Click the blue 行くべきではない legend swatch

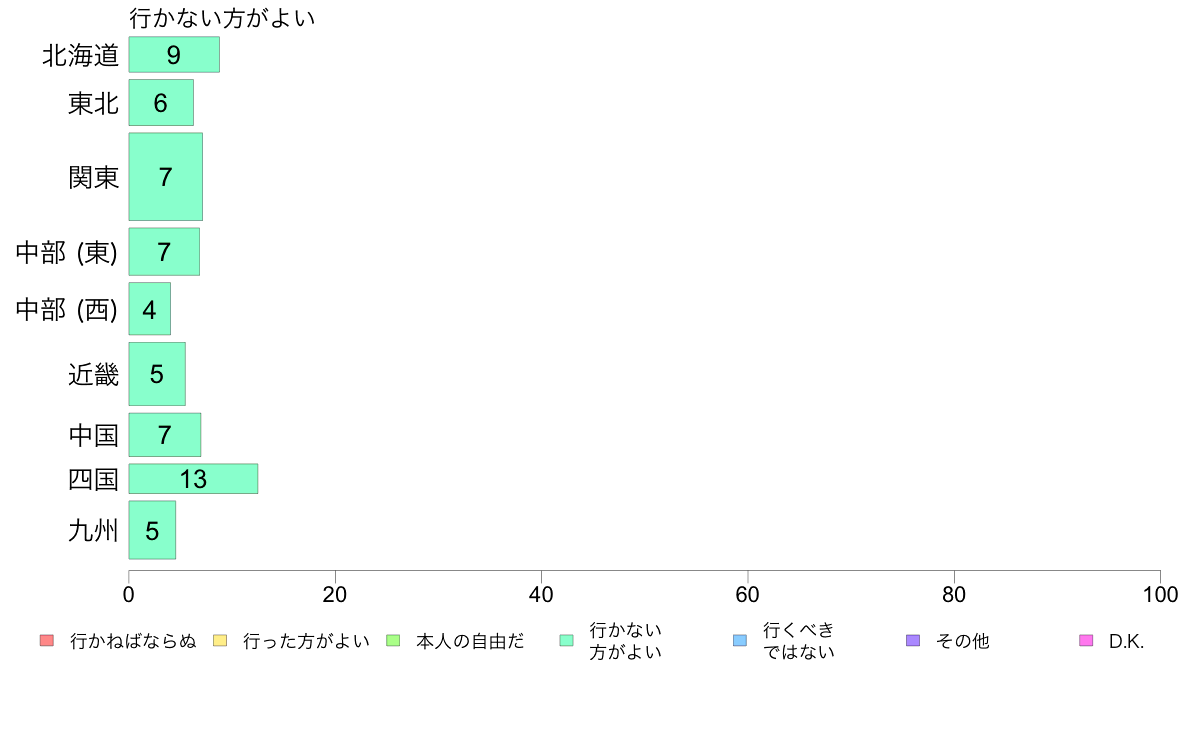point(740,640)
